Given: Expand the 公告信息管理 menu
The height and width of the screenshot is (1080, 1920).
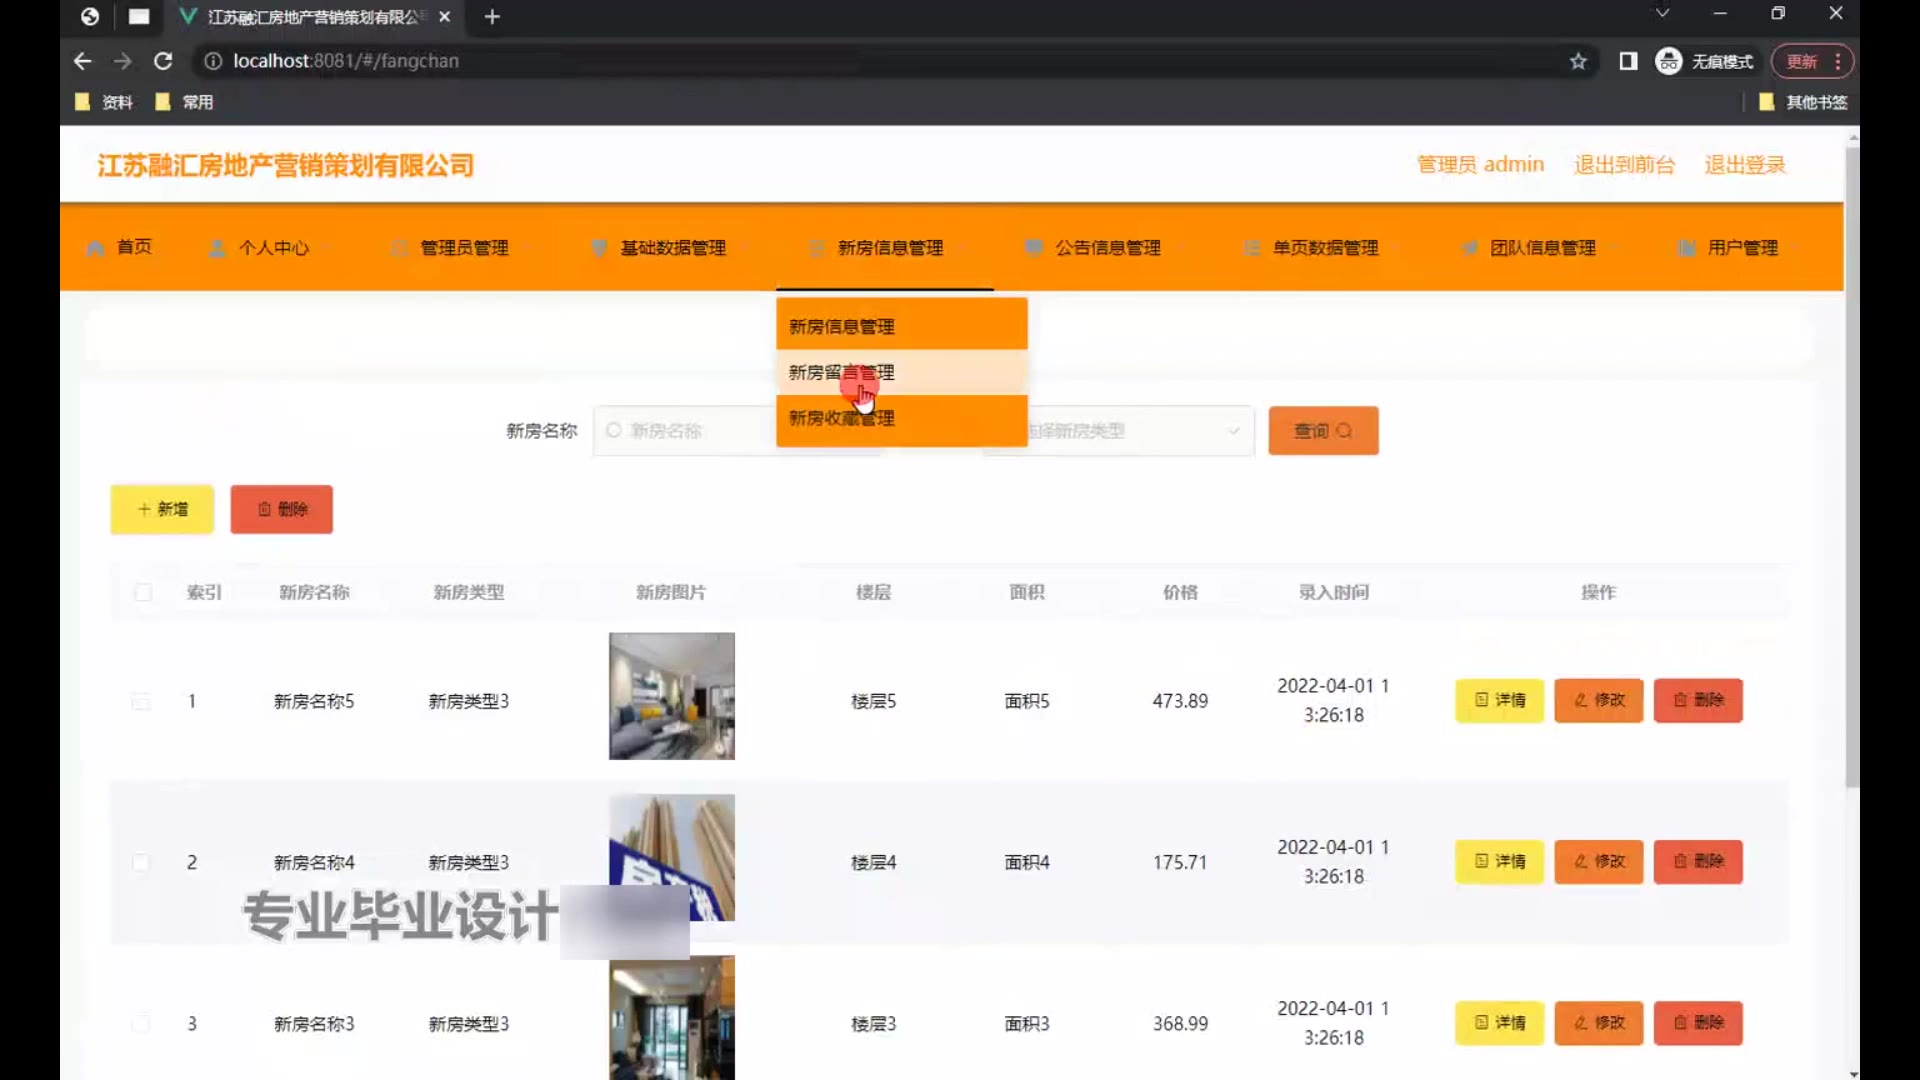Looking at the screenshot, I should (1107, 248).
